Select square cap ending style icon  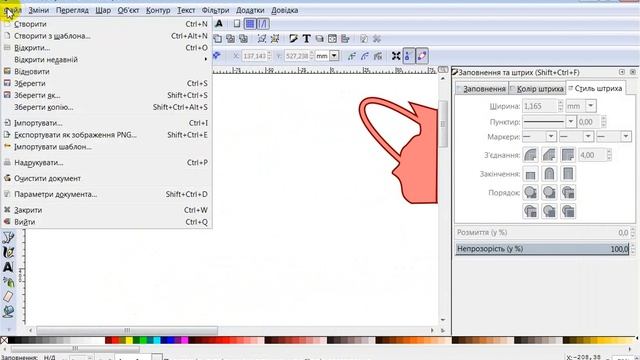click(x=568, y=174)
